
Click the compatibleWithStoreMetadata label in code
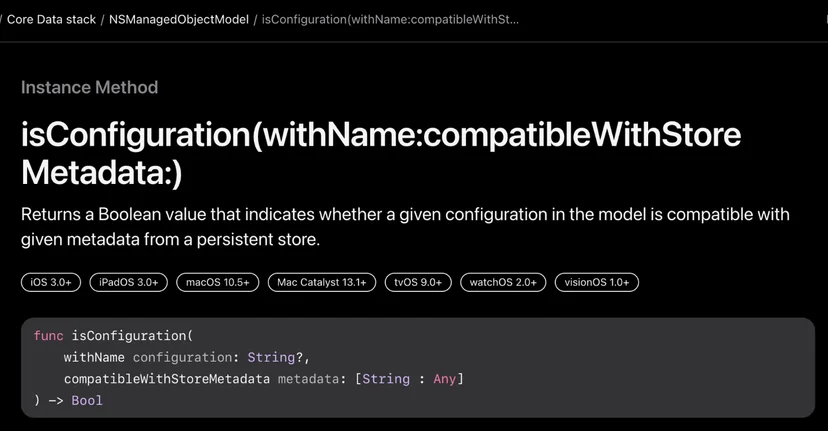tap(167, 379)
